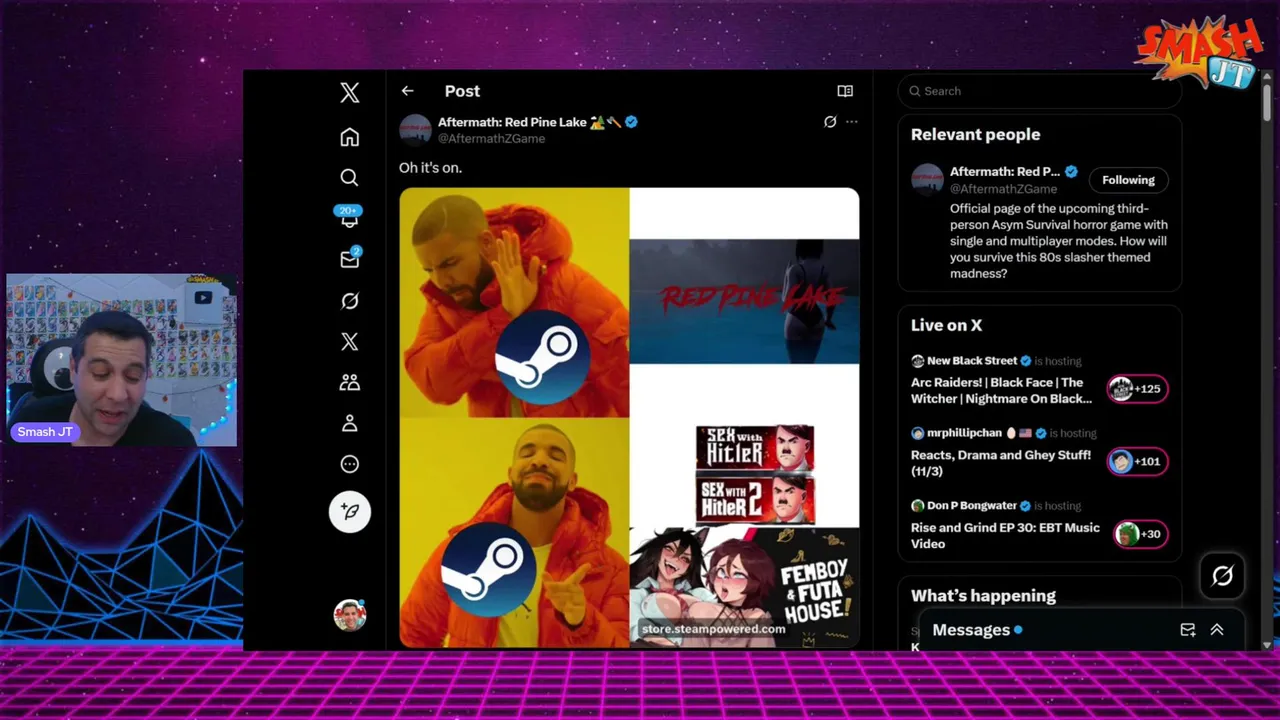
Task: Click the +30 listeners badge
Action: coord(1140,534)
